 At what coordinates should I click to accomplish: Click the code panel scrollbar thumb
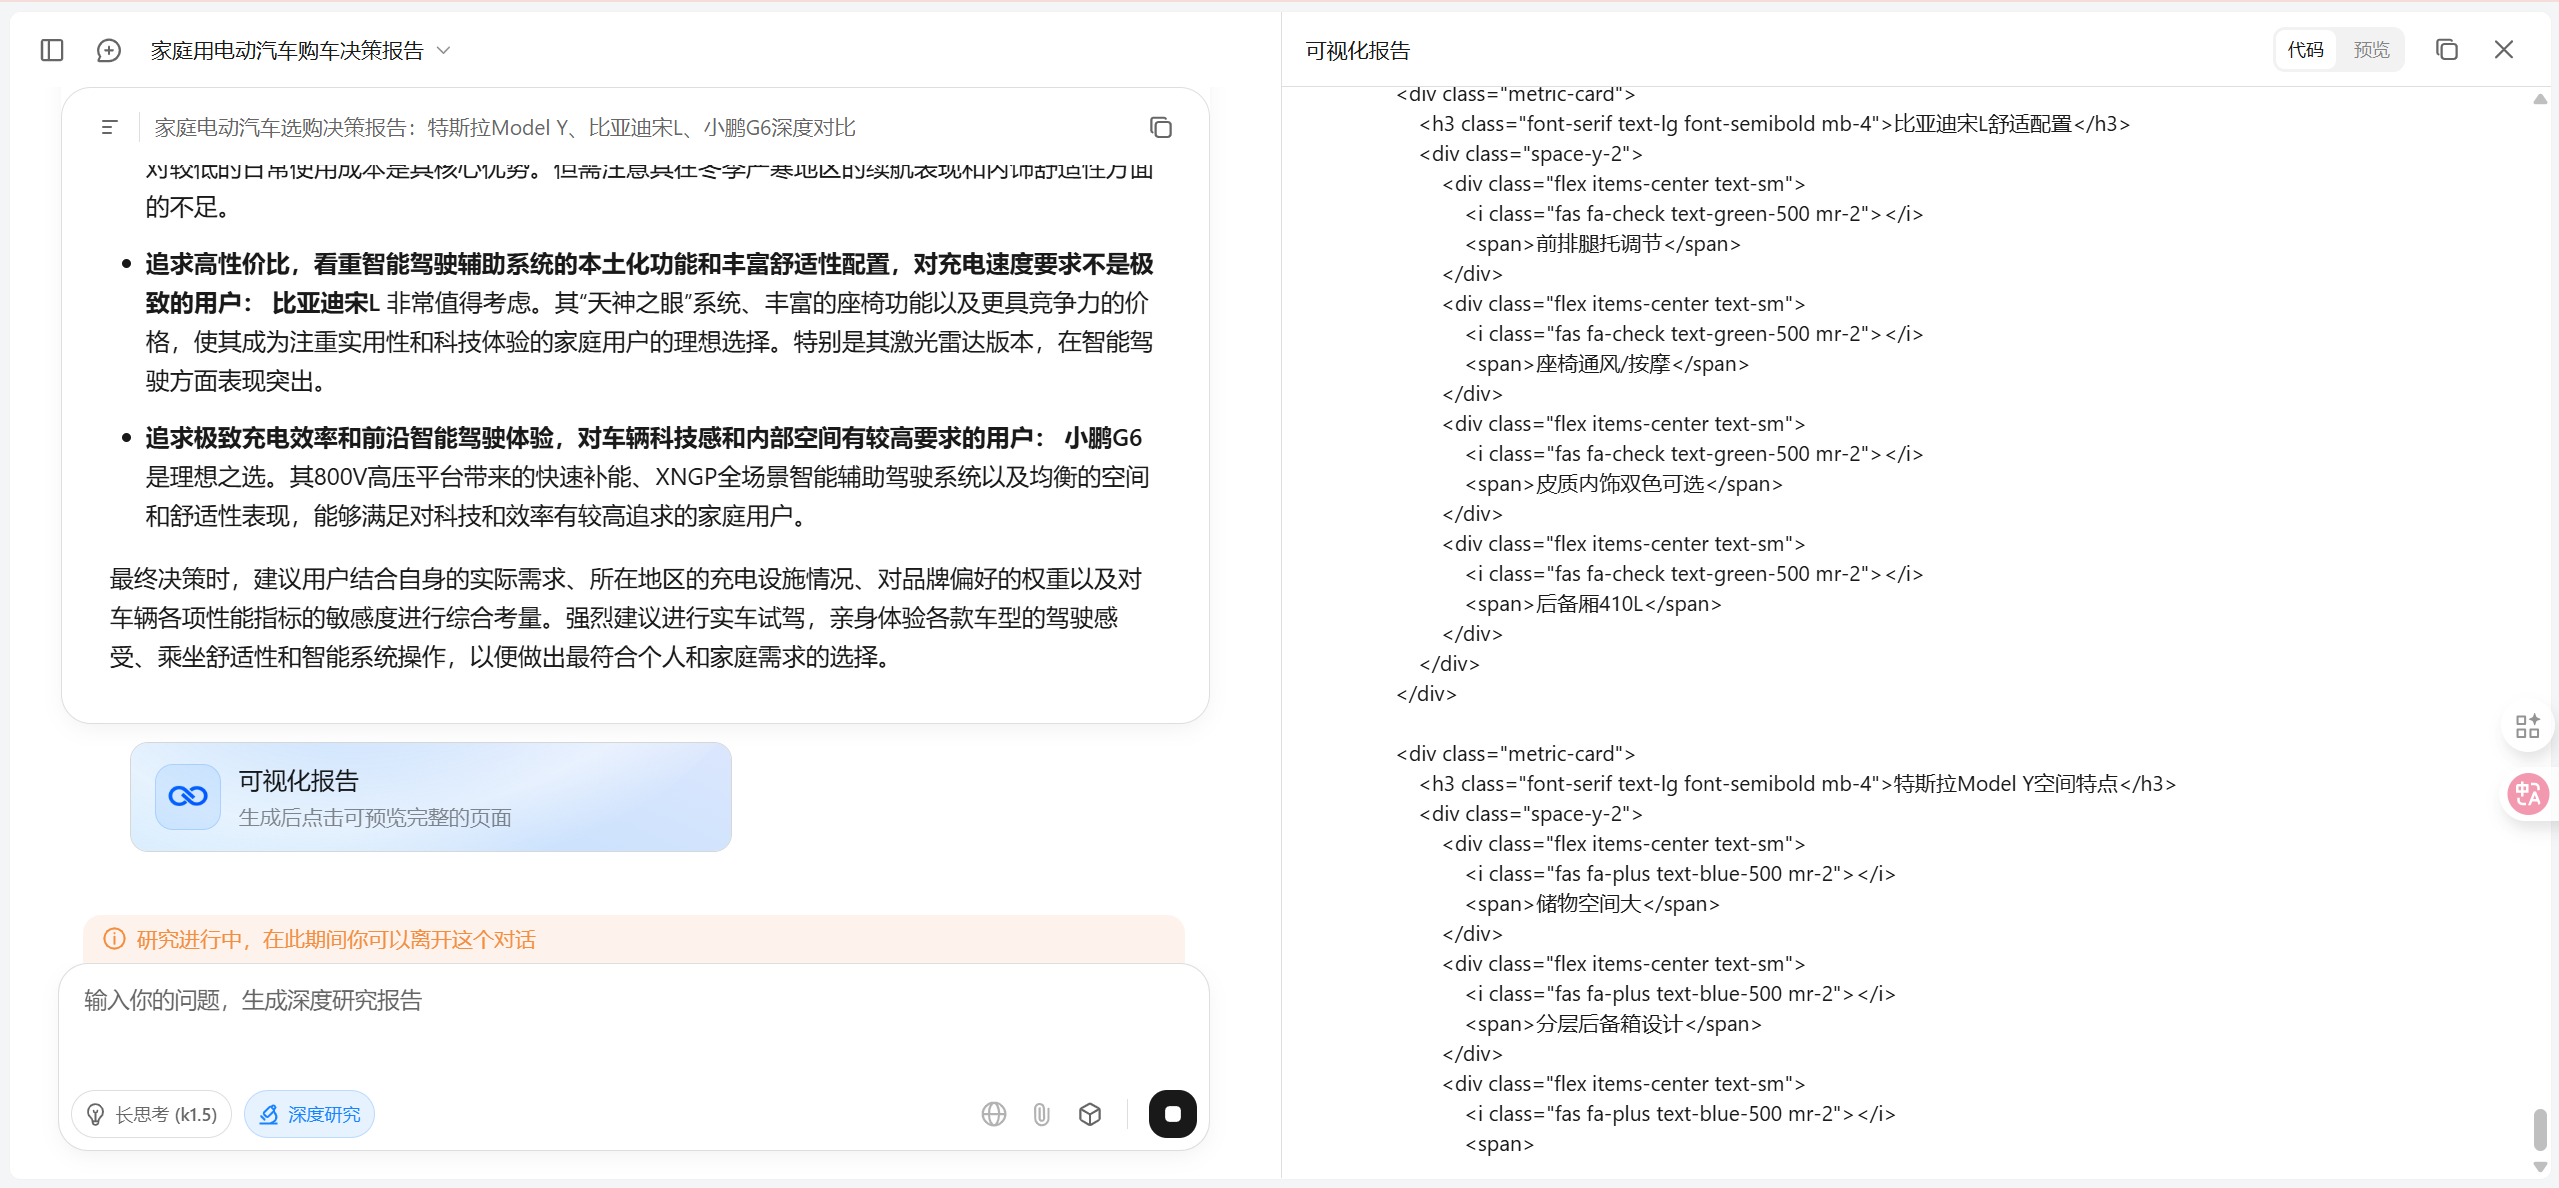2540,1129
